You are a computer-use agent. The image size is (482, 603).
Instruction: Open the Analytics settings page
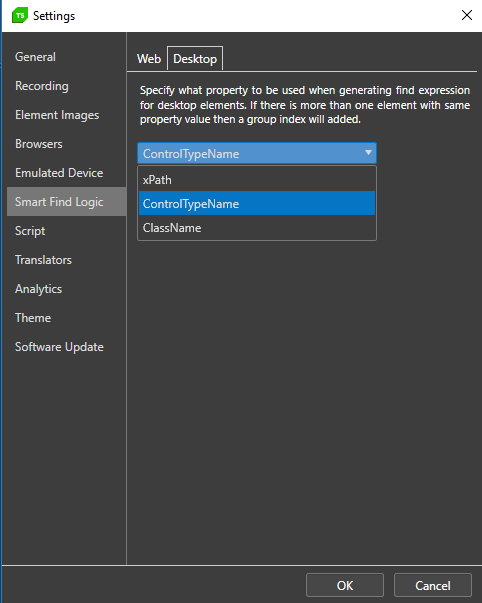pos(38,289)
